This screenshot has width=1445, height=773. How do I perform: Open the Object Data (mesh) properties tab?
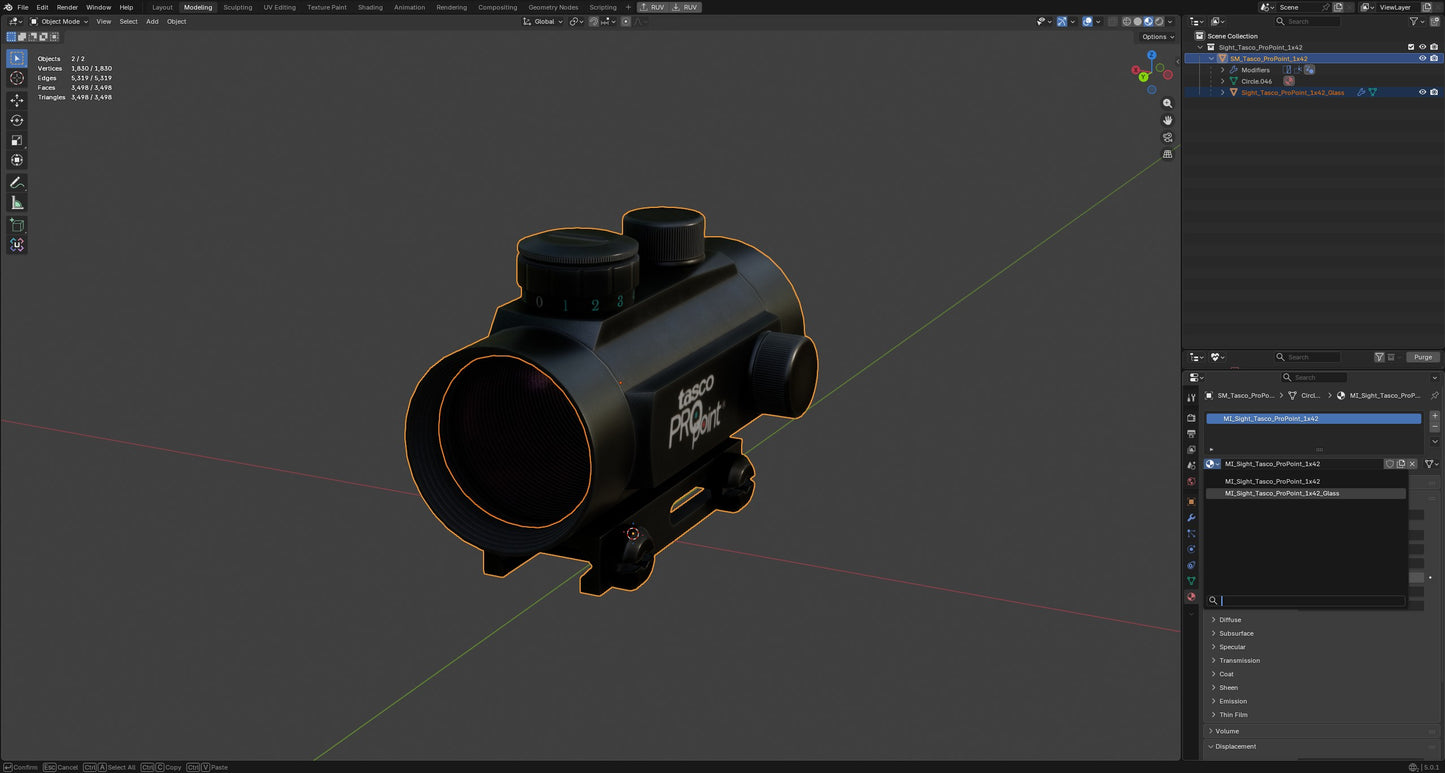click(x=1191, y=581)
